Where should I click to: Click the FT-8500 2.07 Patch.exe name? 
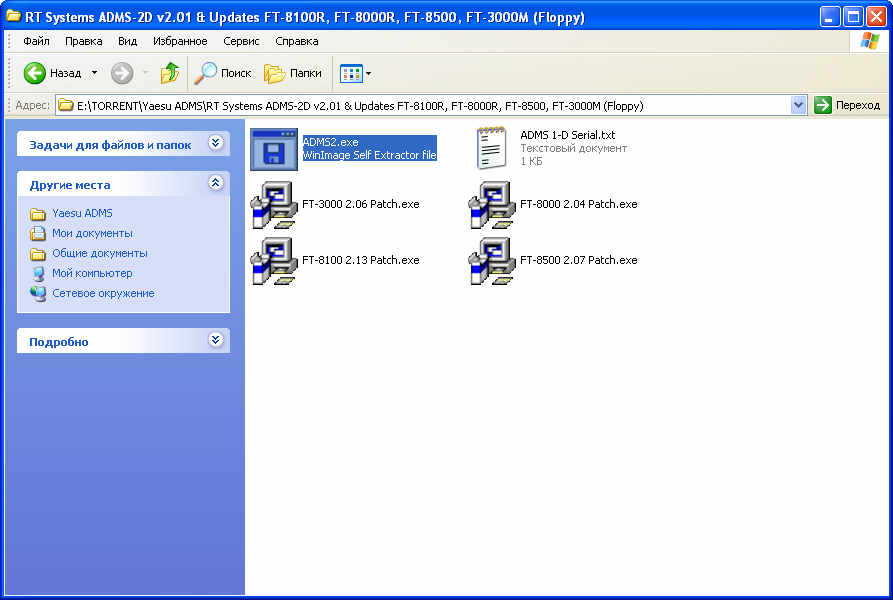point(579,260)
